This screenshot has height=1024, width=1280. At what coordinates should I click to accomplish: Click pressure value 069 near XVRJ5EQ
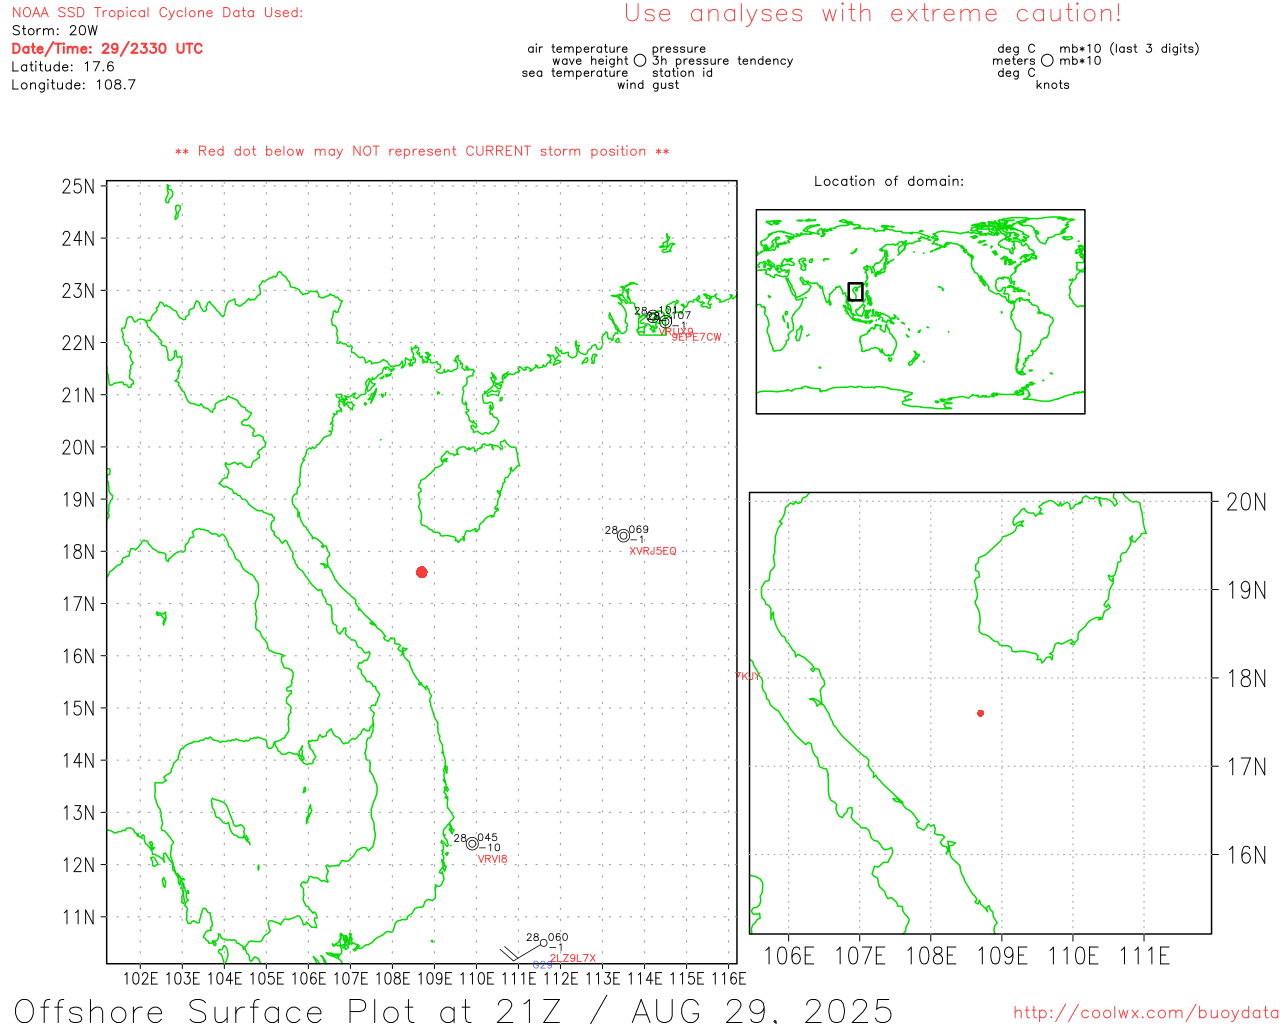coord(638,530)
